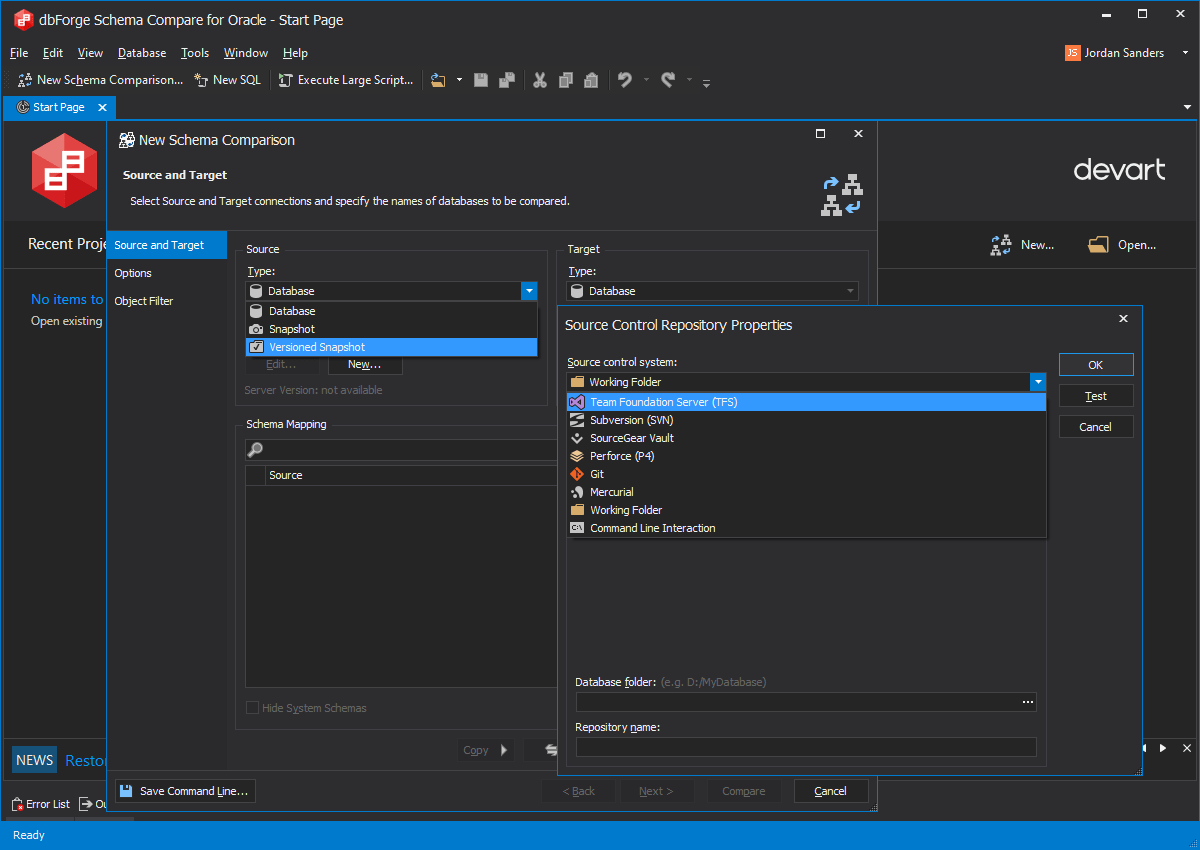This screenshot has height=850, width=1200.
Task: Open the Database menu
Action: pyautogui.click(x=142, y=53)
